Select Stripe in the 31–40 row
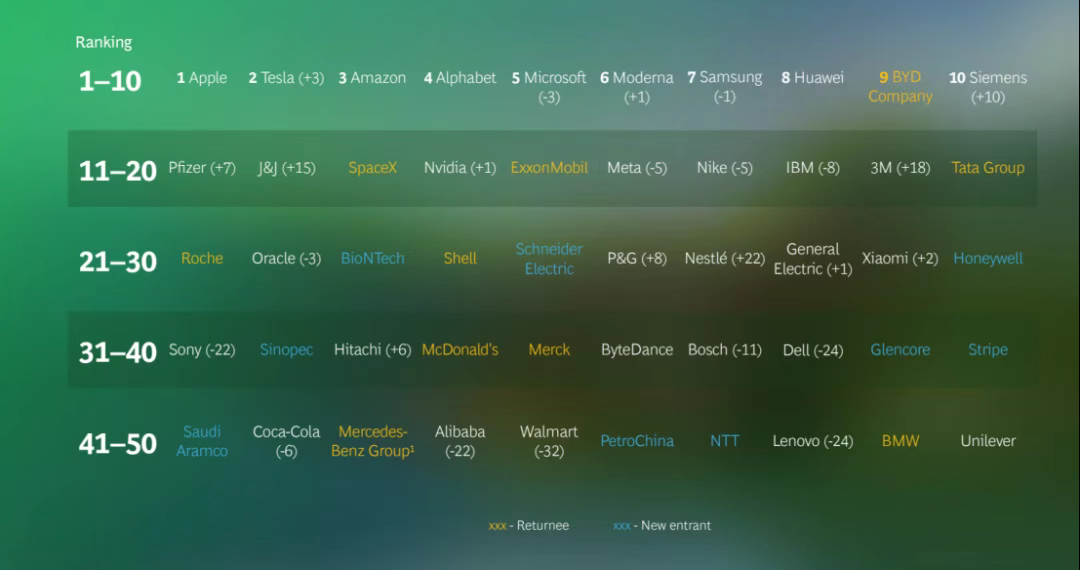 [987, 349]
